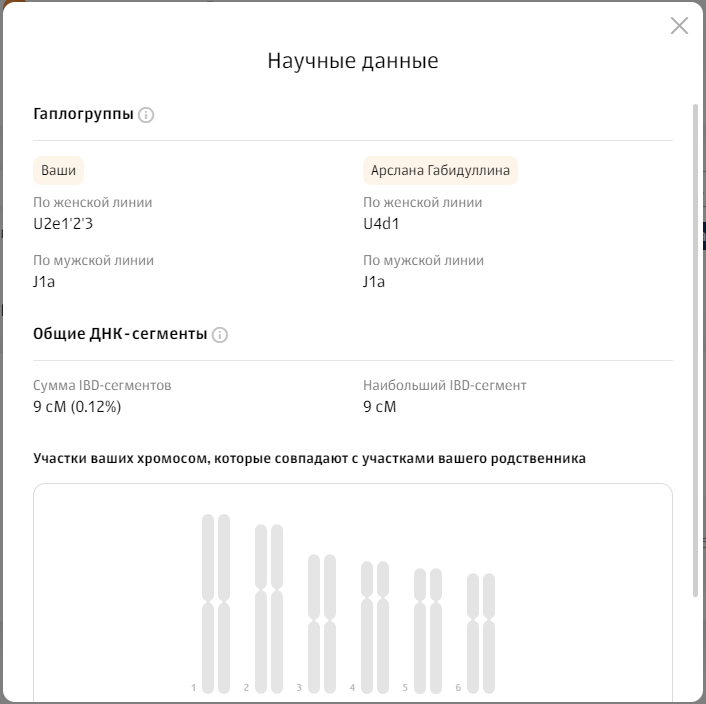The width and height of the screenshot is (706, 704).
Task: Click the chromosome 6 pair
Action: [480, 632]
